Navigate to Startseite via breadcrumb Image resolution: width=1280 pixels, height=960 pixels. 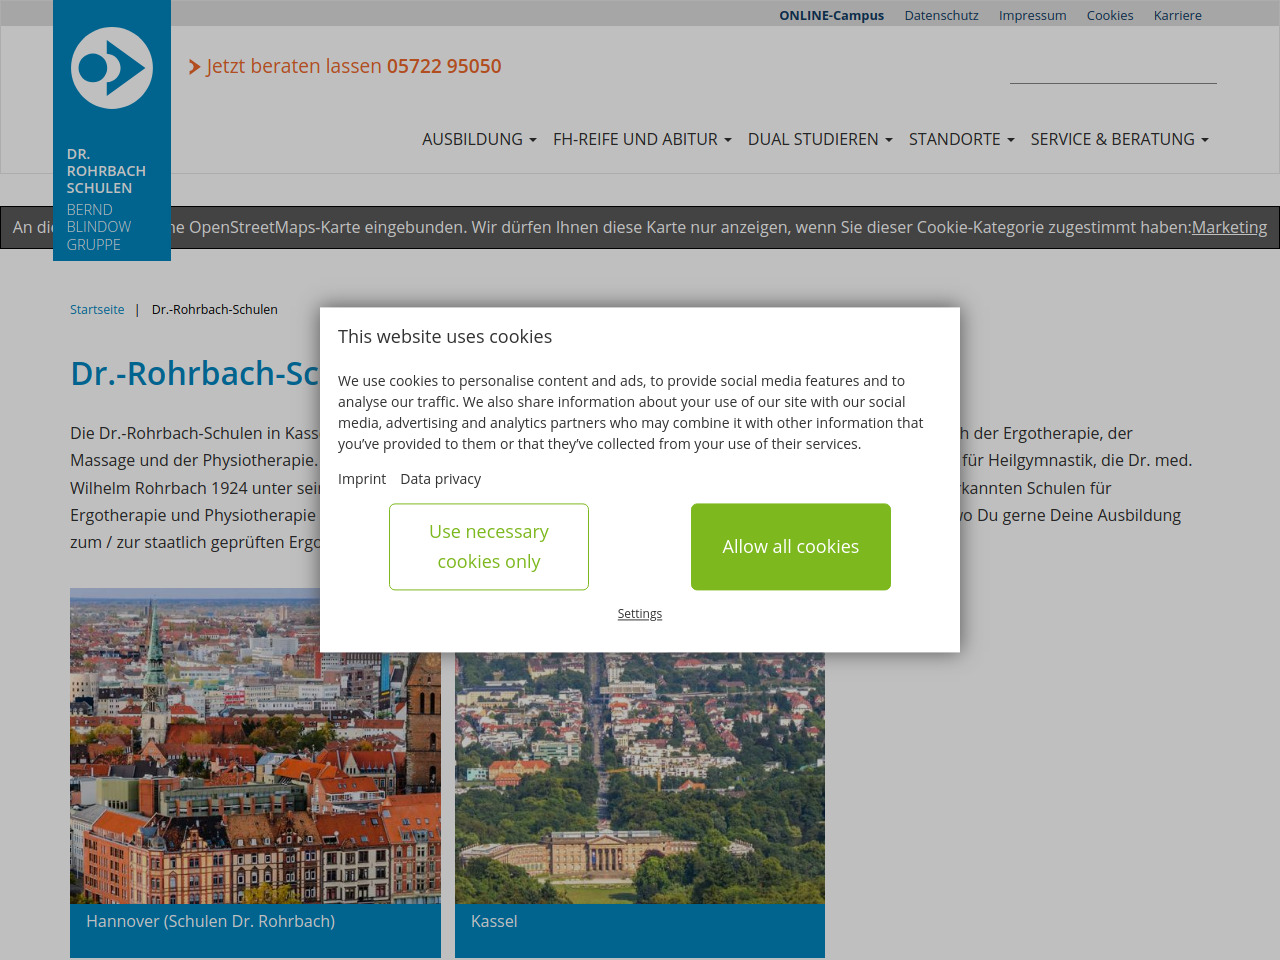pyautogui.click(x=97, y=310)
